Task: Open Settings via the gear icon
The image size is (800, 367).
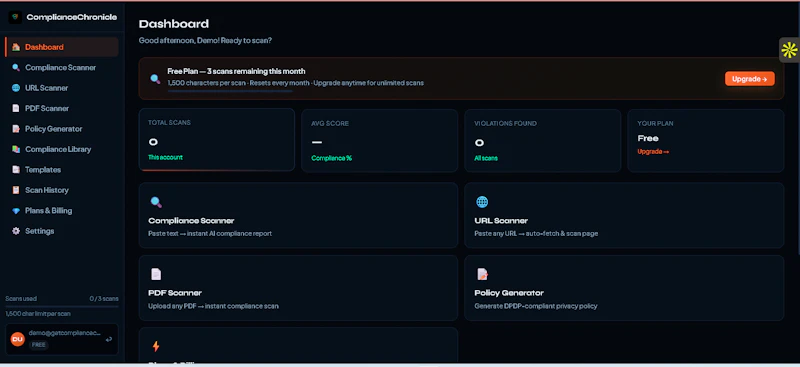Action: tap(16, 231)
